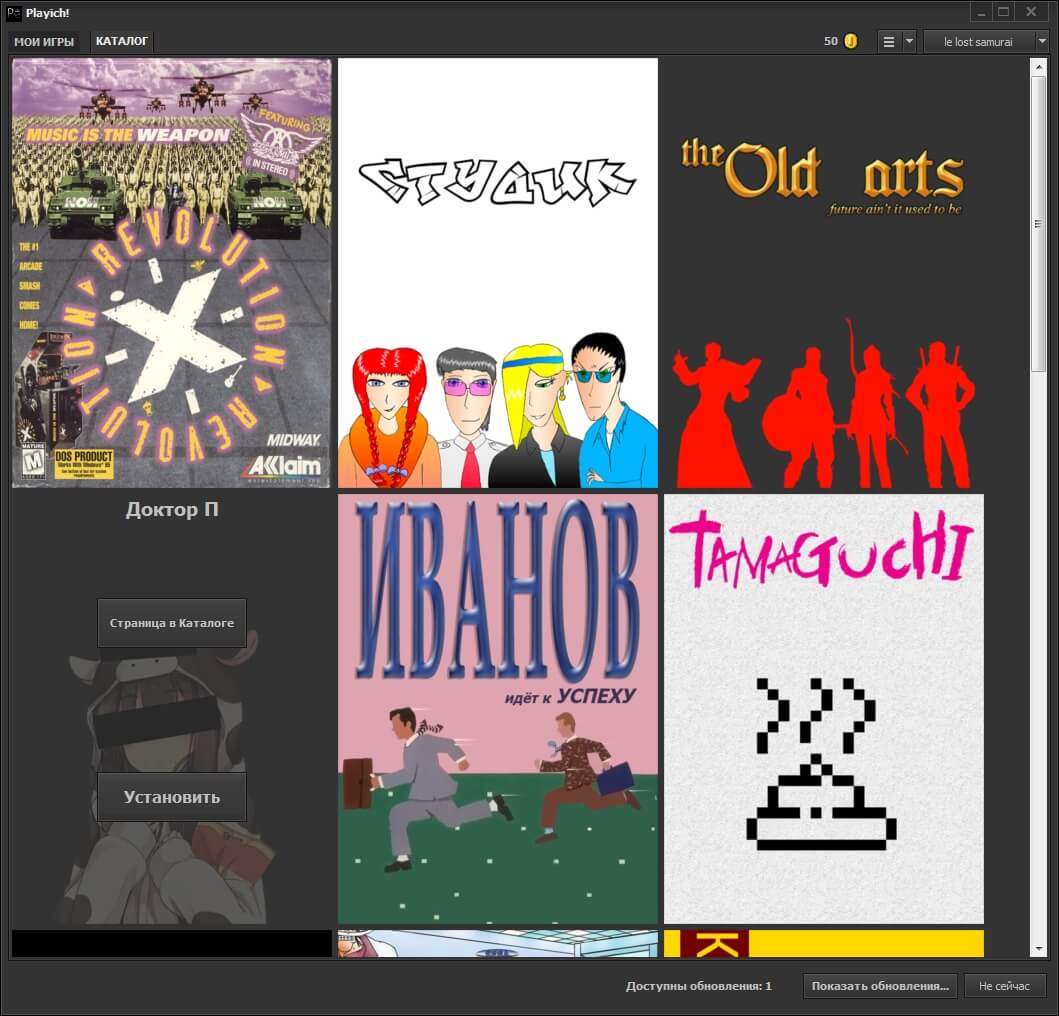Image resolution: width=1059 pixels, height=1016 pixels.
Task: Expand the view menu dropdown arrow
Action: tap(909, 42)
